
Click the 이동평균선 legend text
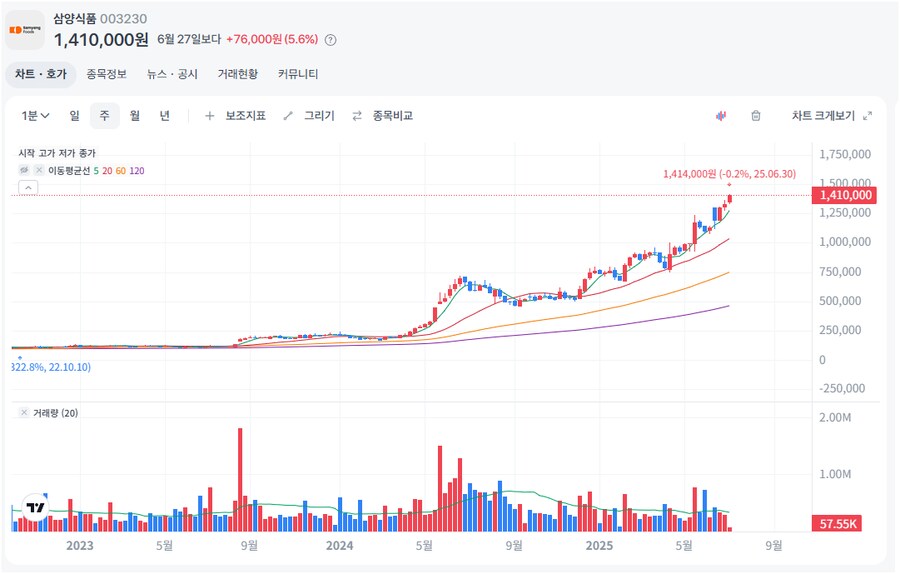[x=69, y=171]
